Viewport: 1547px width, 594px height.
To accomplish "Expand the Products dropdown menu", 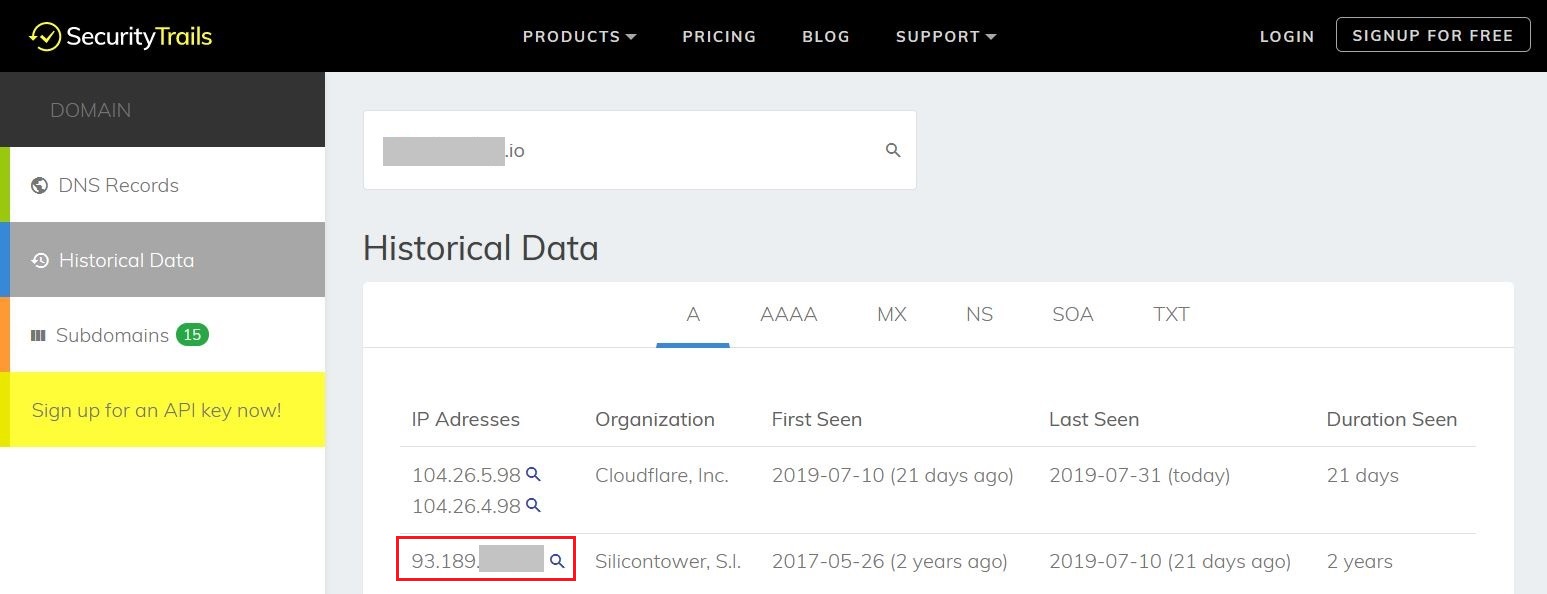I will pyautogui.click(x=579, y=37).
